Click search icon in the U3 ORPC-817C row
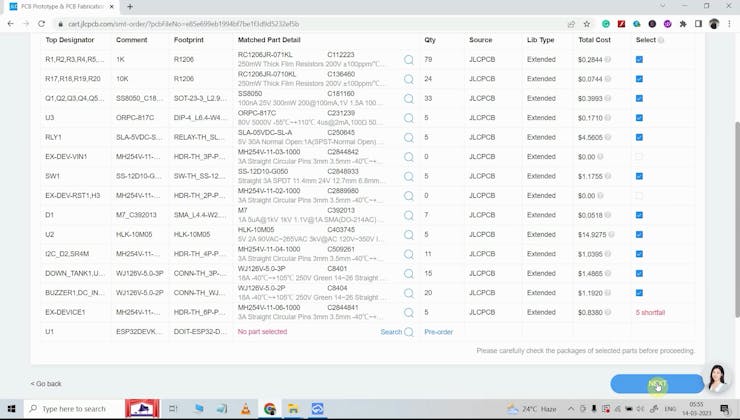Viewport: 740px width, 420px height. coord(408,118)
